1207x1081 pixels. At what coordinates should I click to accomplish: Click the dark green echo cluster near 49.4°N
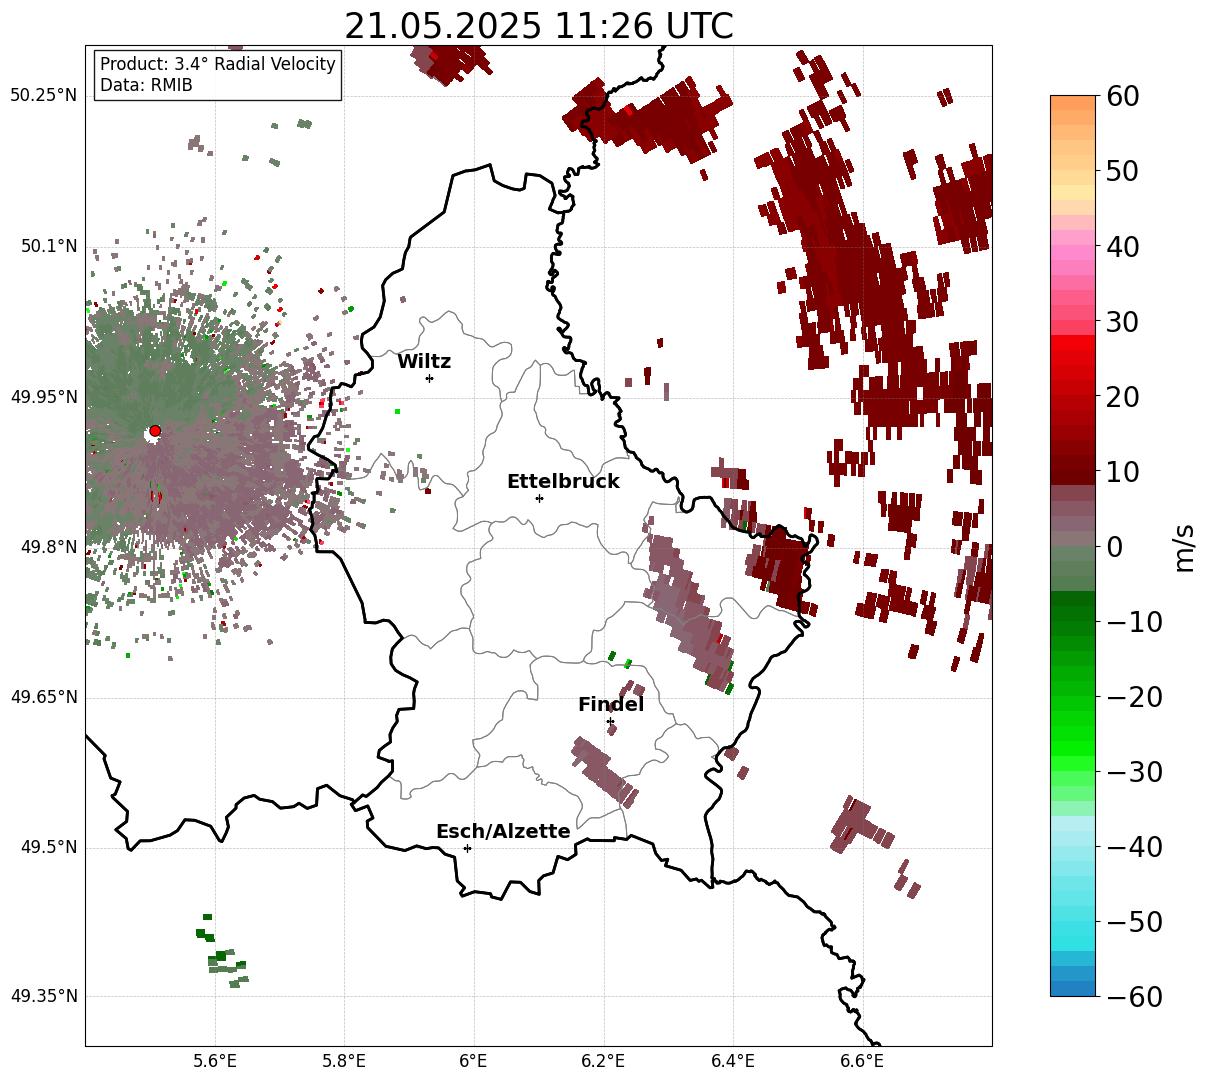[x=222, y=951]
